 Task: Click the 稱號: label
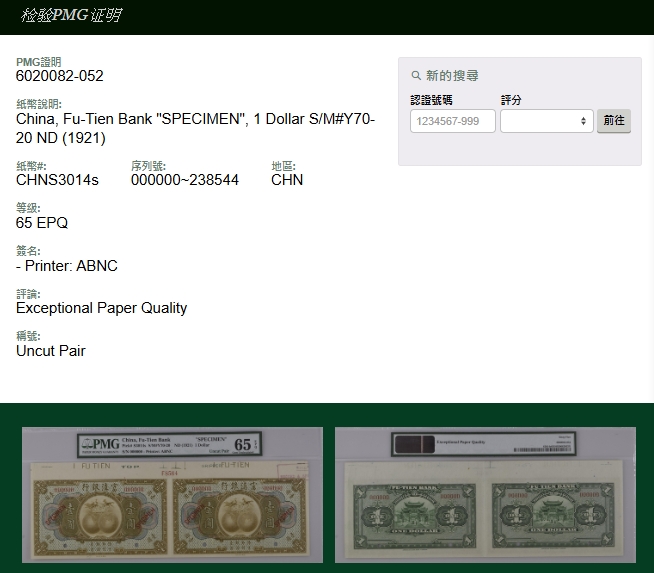[28, 336]
